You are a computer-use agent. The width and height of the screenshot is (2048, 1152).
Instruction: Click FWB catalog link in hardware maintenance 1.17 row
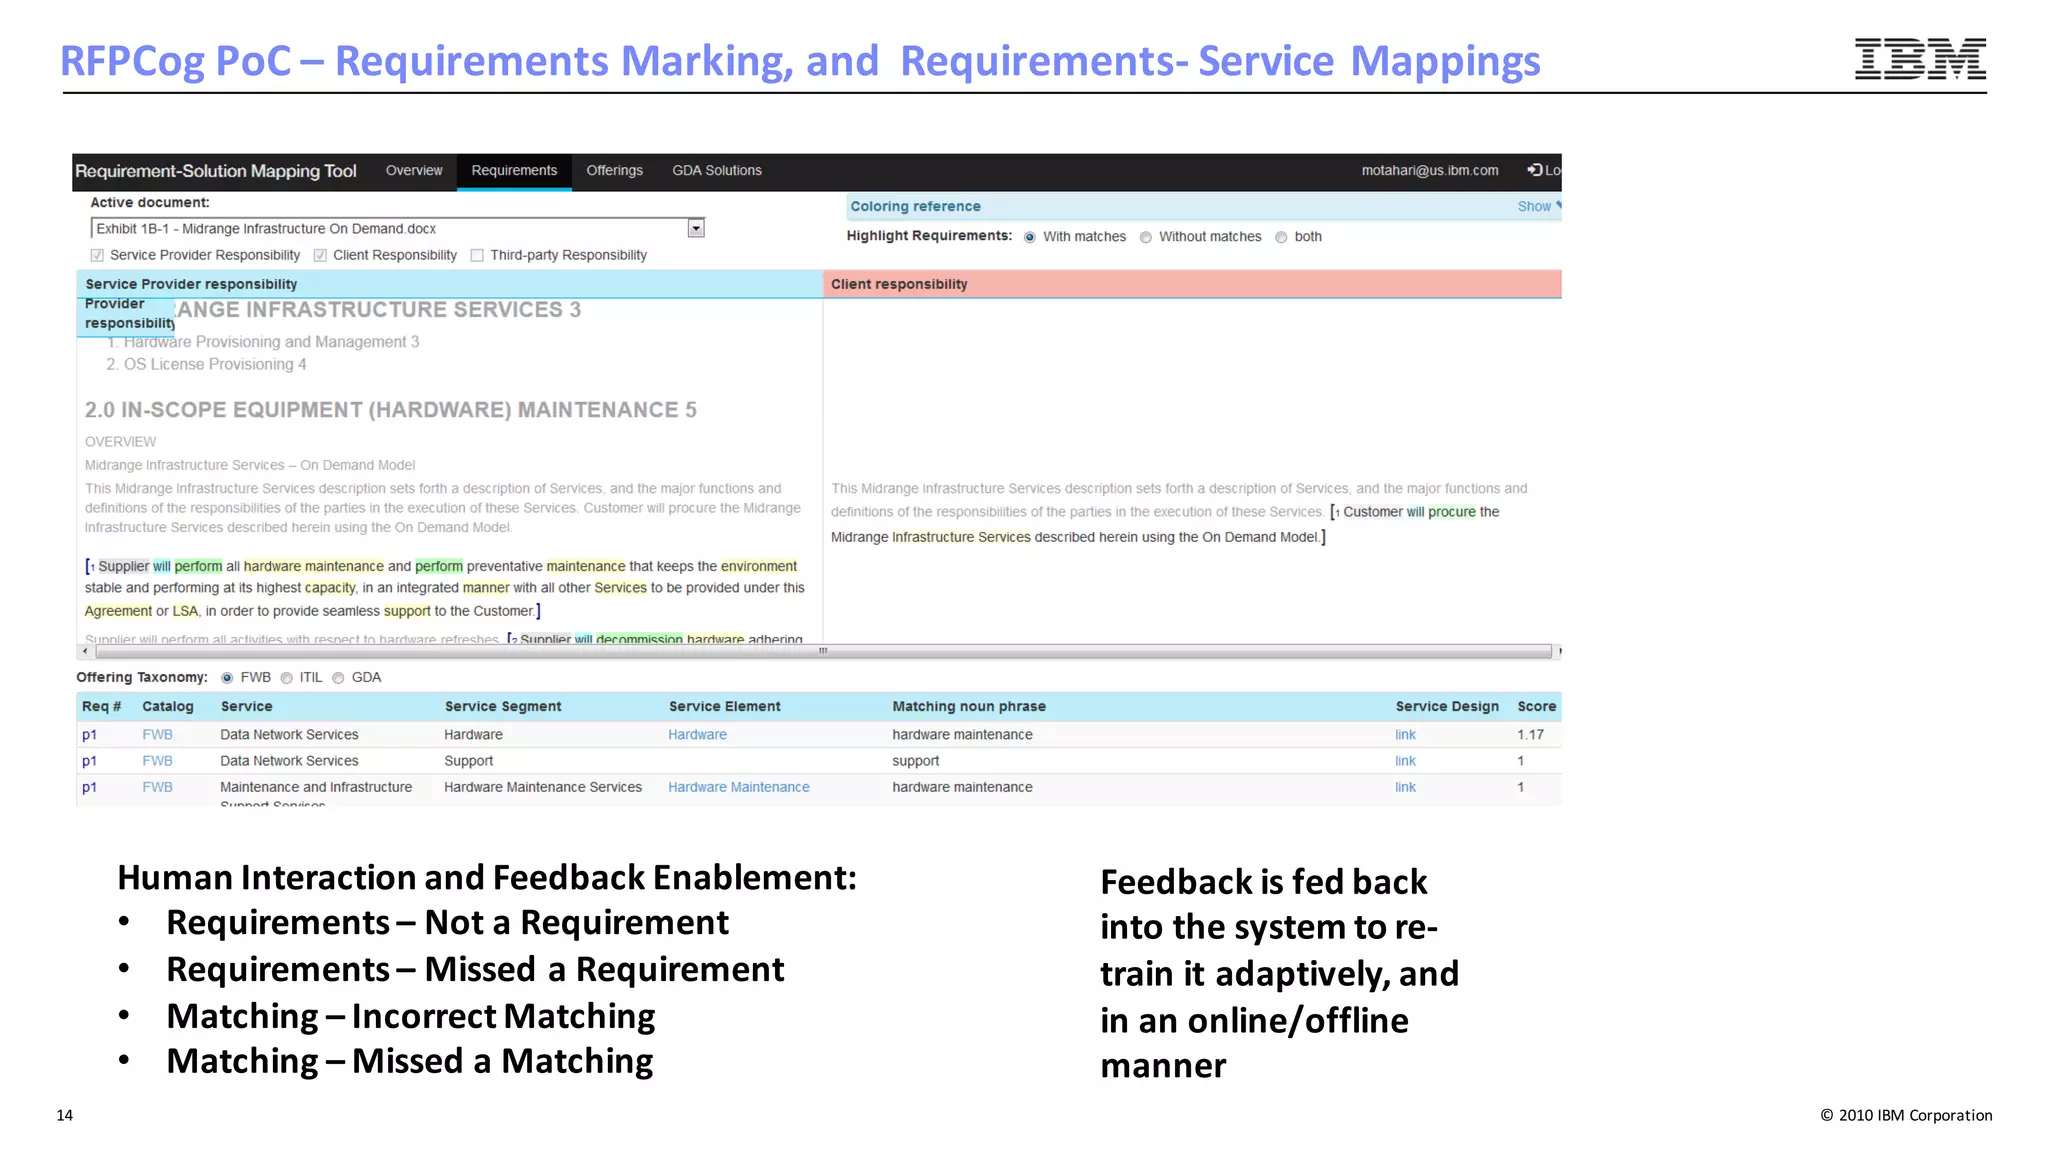[x=157, y=734]
